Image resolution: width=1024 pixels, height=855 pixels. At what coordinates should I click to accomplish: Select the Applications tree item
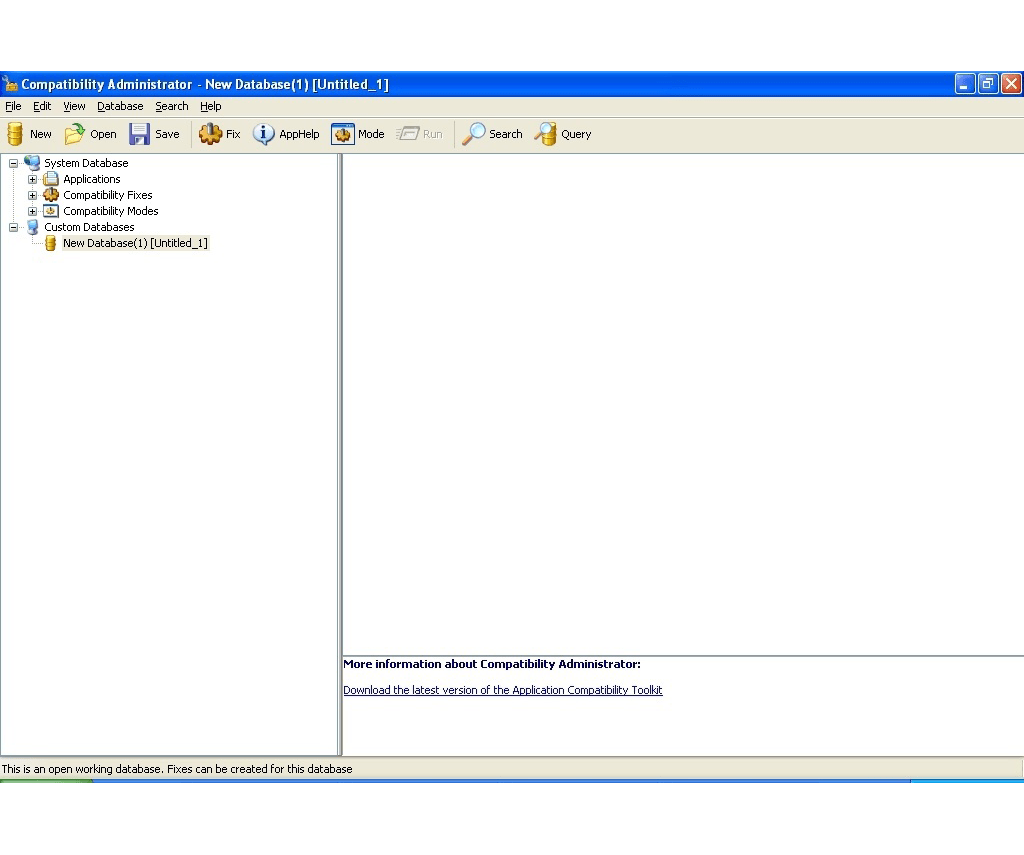(x=91, y=179)
